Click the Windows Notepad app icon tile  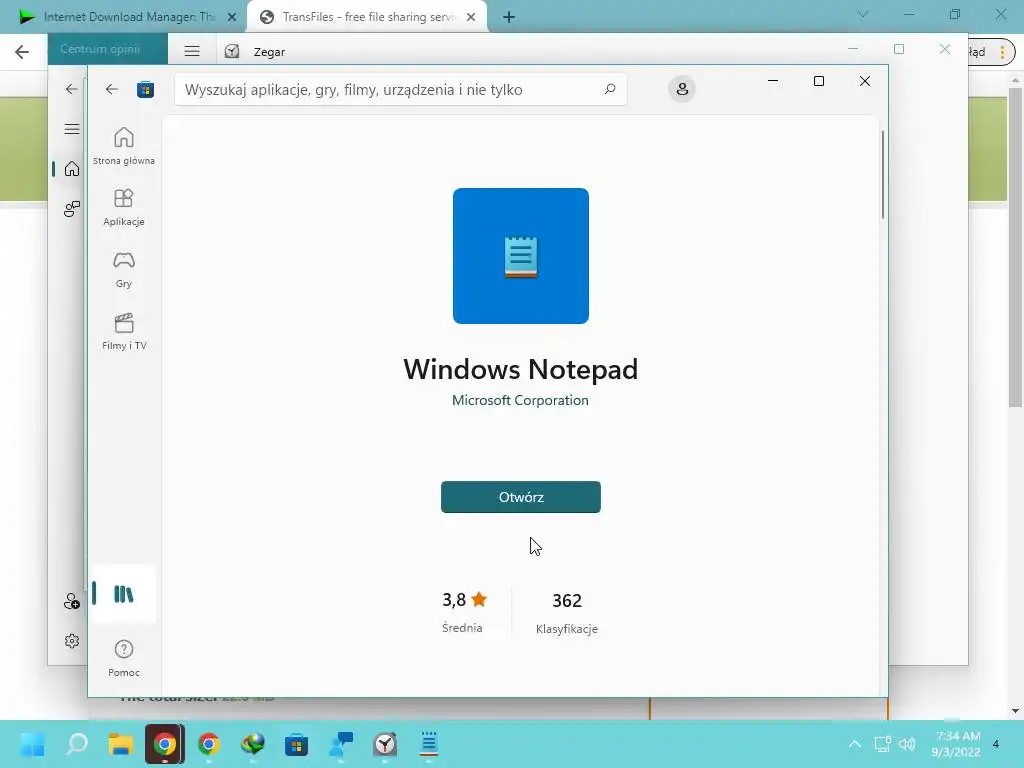pyautogui.click(x=520, y=256)
